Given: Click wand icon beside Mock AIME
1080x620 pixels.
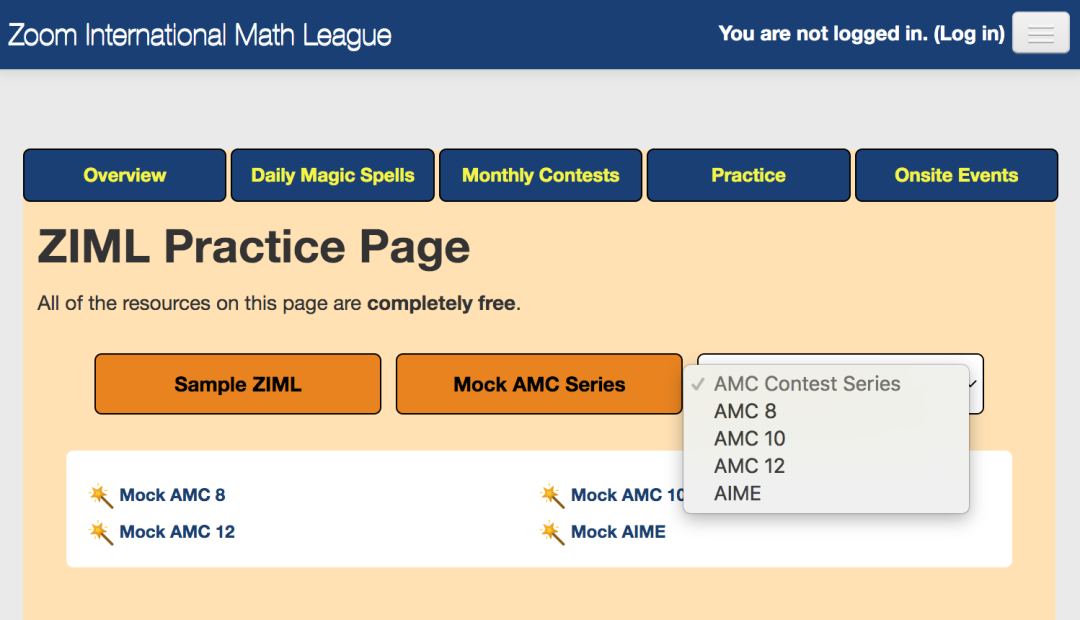Looking at the screenshot, I should pos(552,533).
